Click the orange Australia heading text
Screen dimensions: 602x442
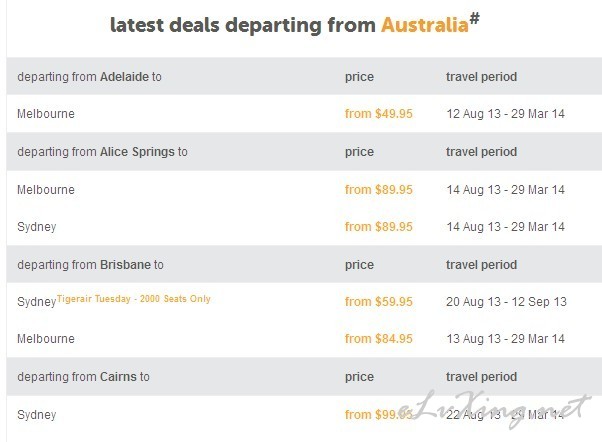coord(425,25)
